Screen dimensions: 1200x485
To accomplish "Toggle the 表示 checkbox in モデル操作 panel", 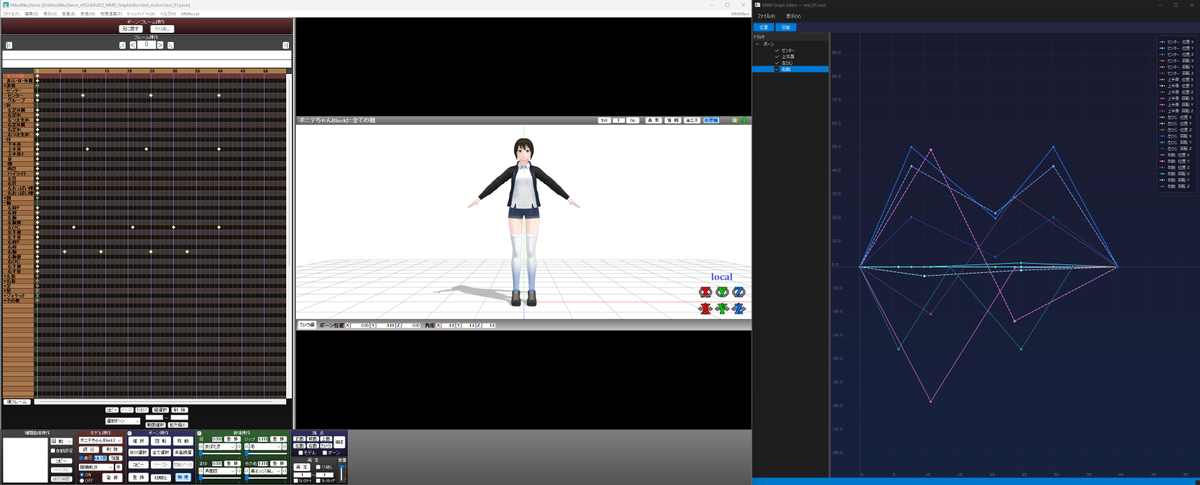I will 81,458.
